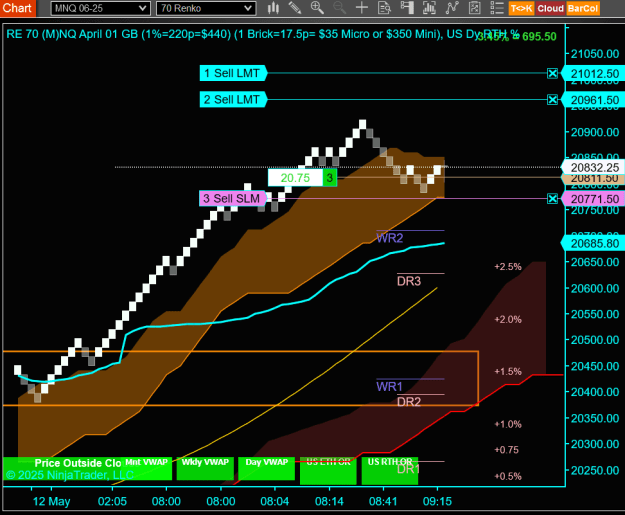Click the +0.75 level label
The image size is (625, 515).
click(506, 450)
